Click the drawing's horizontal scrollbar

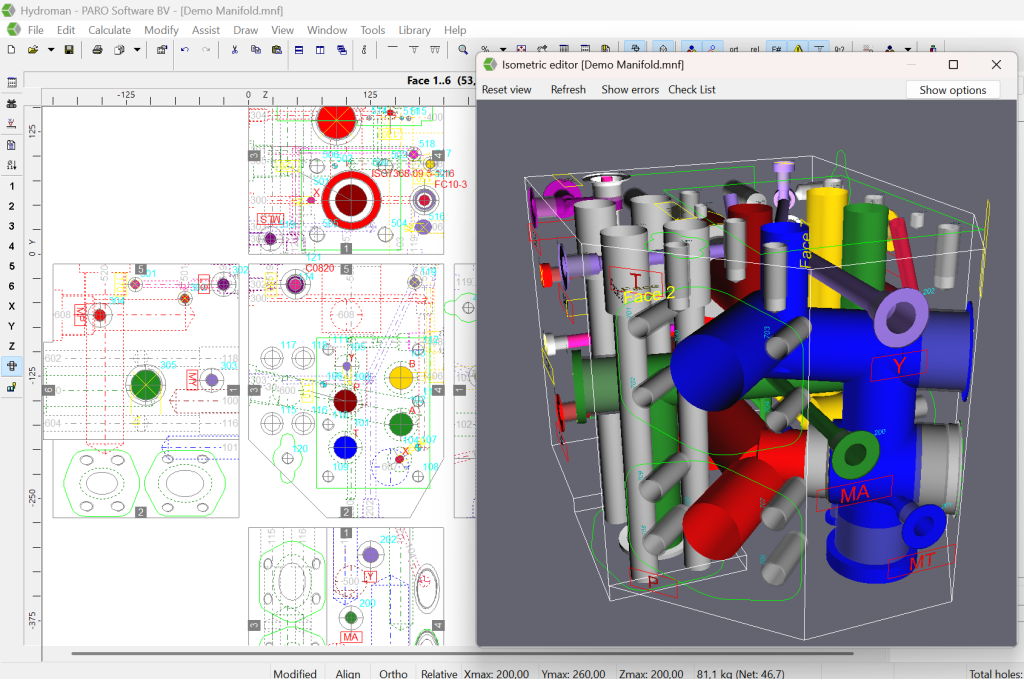coord(462,653)
